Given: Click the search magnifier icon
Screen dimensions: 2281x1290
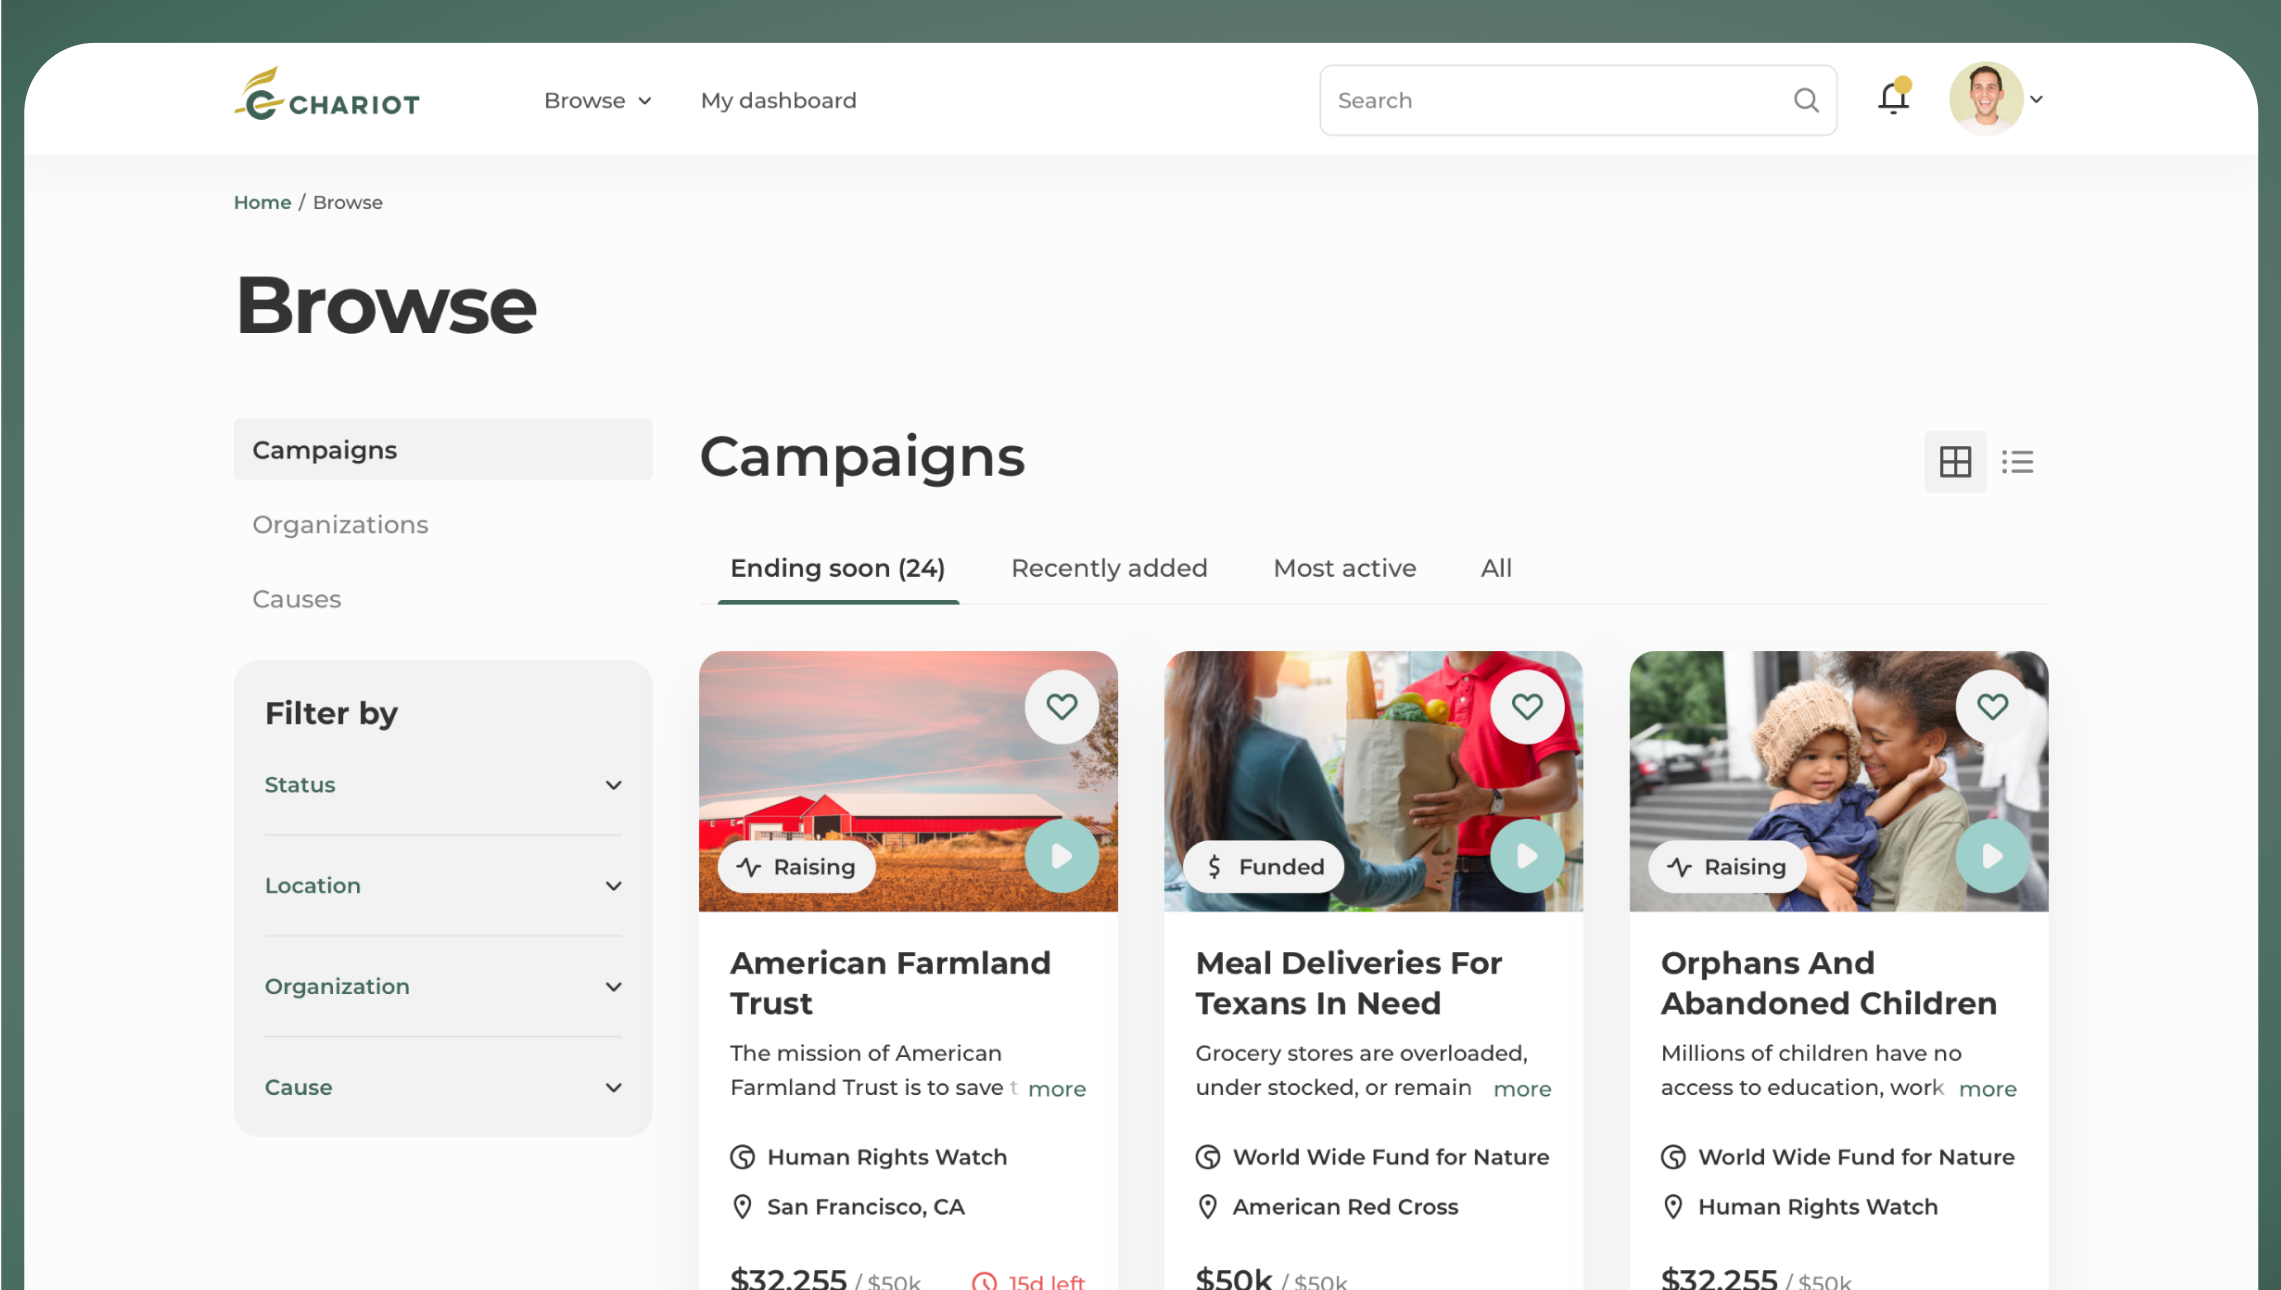Looking at the screenshot, I should coord(1805,100).
